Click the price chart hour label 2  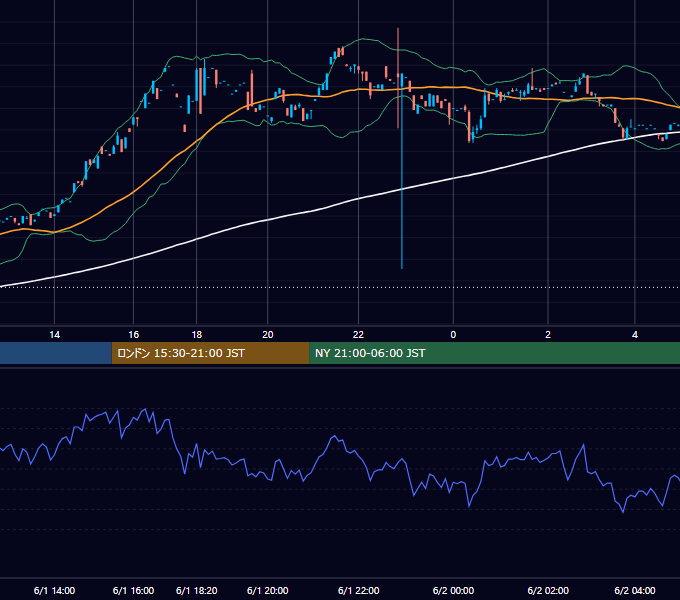[548, 335]
